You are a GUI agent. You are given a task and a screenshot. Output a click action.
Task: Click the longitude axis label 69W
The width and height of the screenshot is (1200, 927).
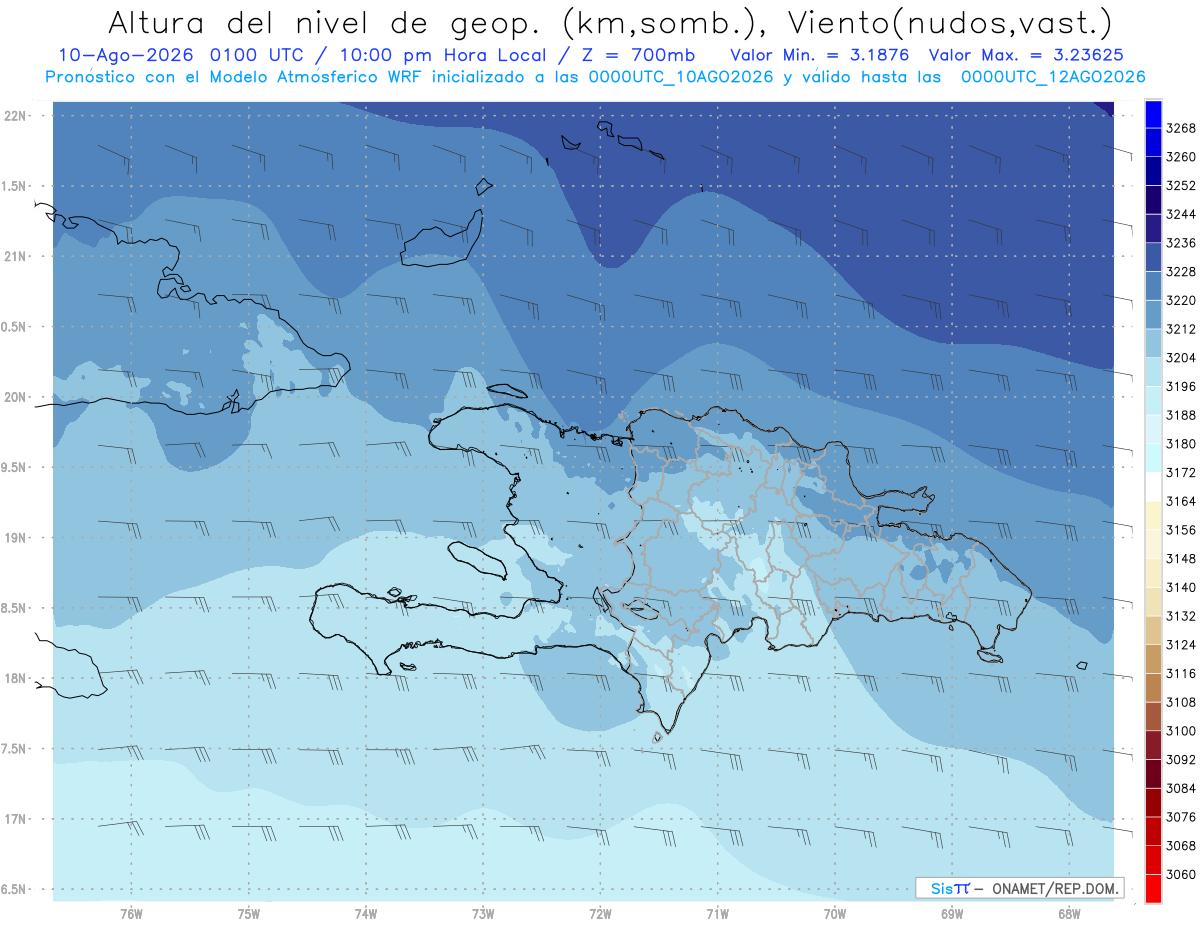pos(952,914)
